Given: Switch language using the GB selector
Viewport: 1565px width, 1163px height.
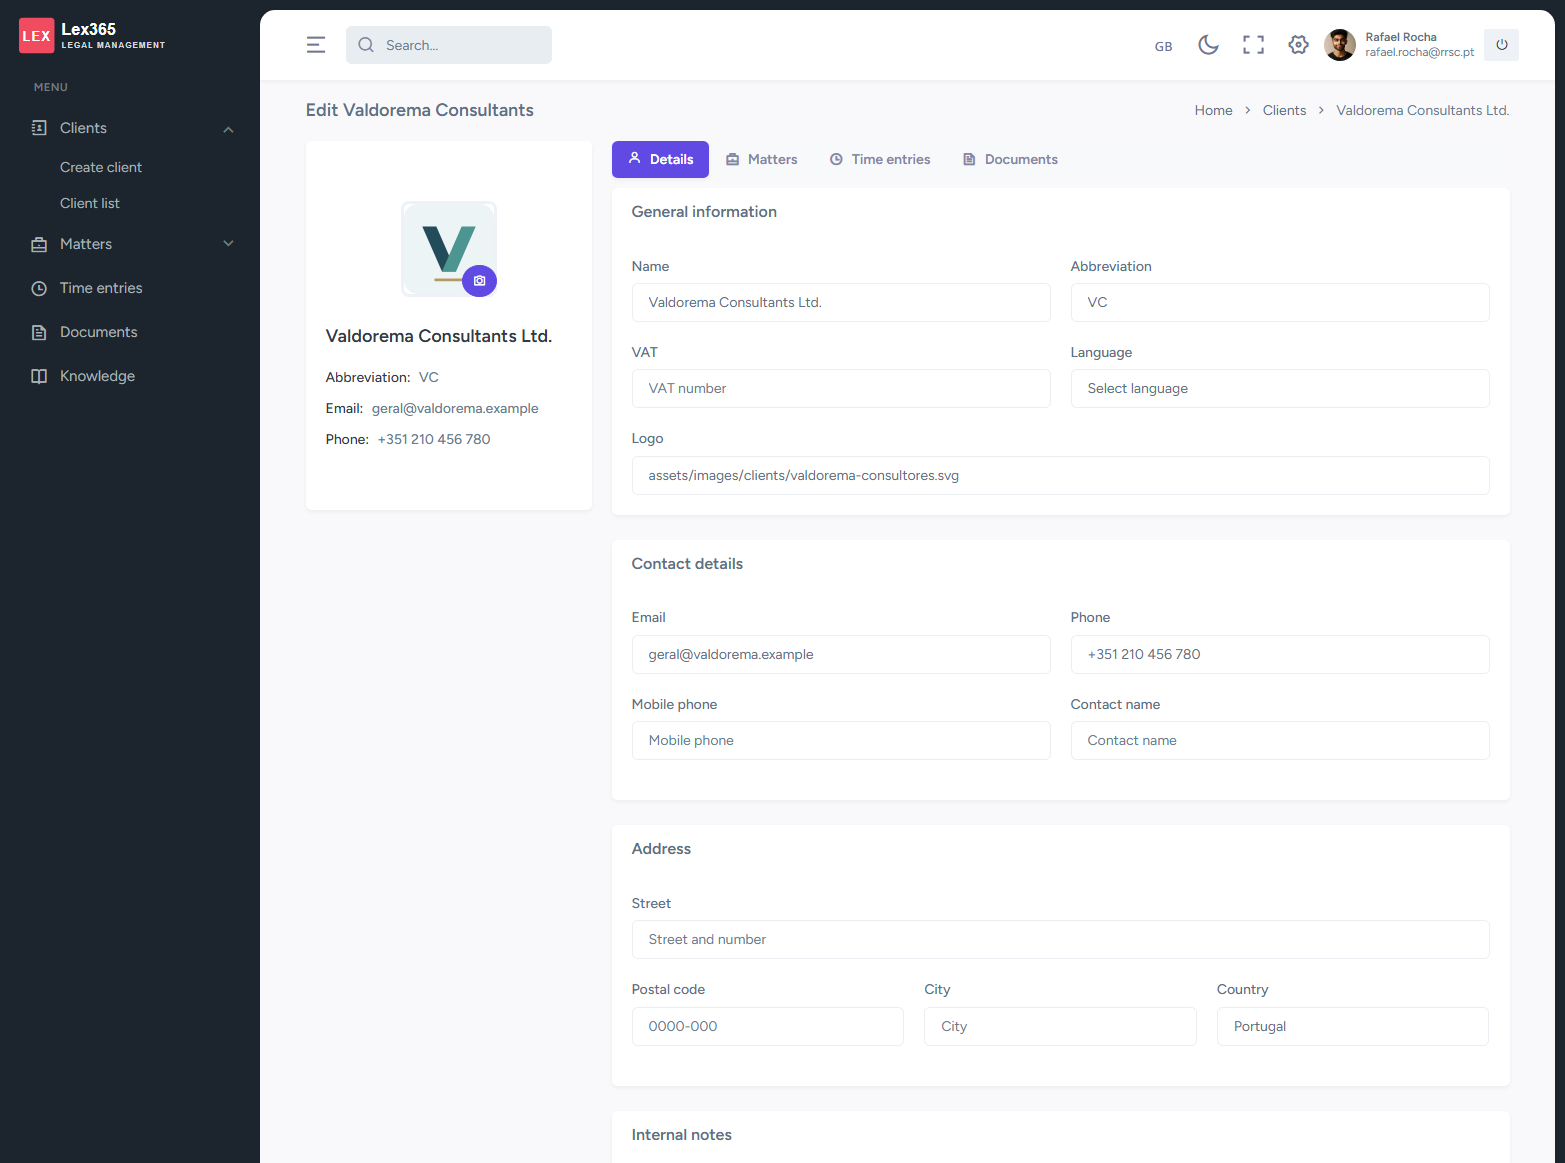Looking at the screenshot, I should [1163, 46].
